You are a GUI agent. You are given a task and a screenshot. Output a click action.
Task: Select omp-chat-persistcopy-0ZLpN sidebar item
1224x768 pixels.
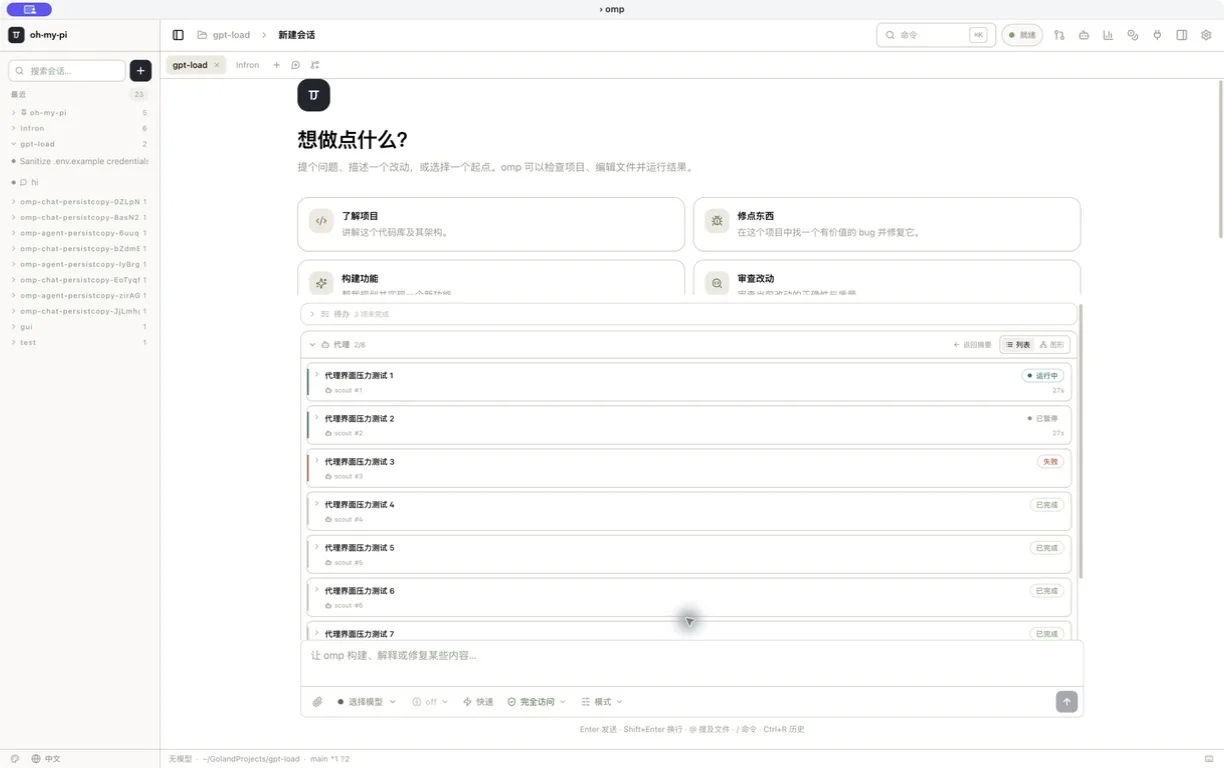80,202
